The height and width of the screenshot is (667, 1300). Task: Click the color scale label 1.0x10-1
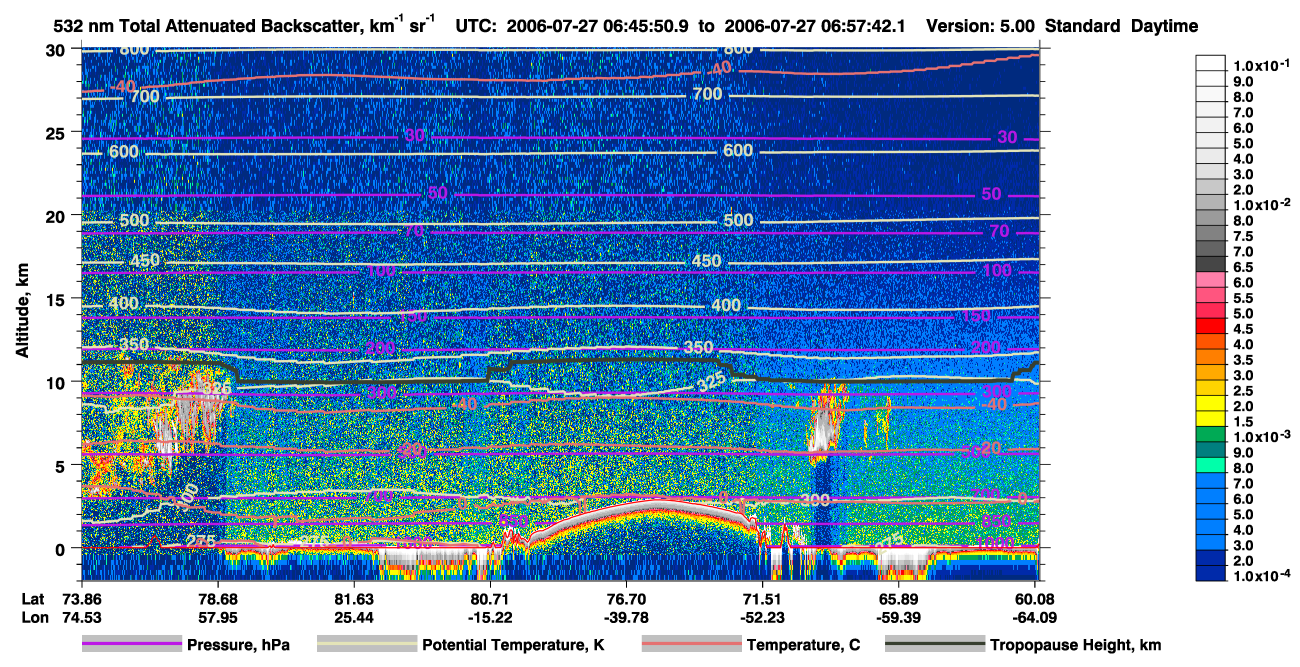pyautogui.click(x=1264, y=64)
